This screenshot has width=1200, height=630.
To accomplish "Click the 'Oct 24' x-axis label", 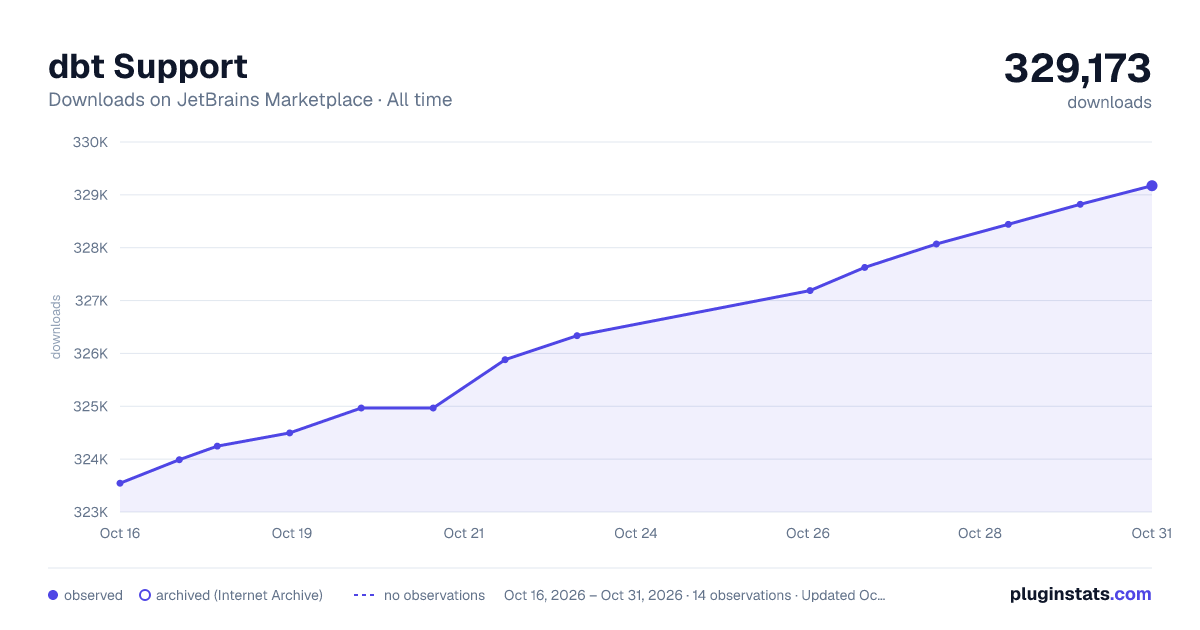I will click(636, 533).
